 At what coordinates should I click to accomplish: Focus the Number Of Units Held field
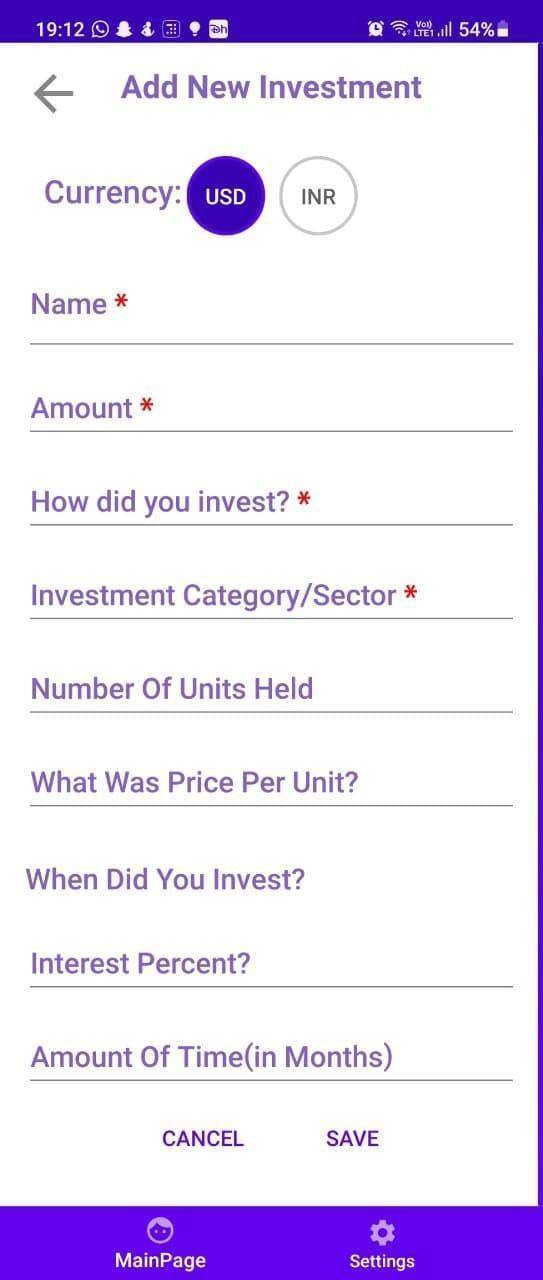[271, 688]
